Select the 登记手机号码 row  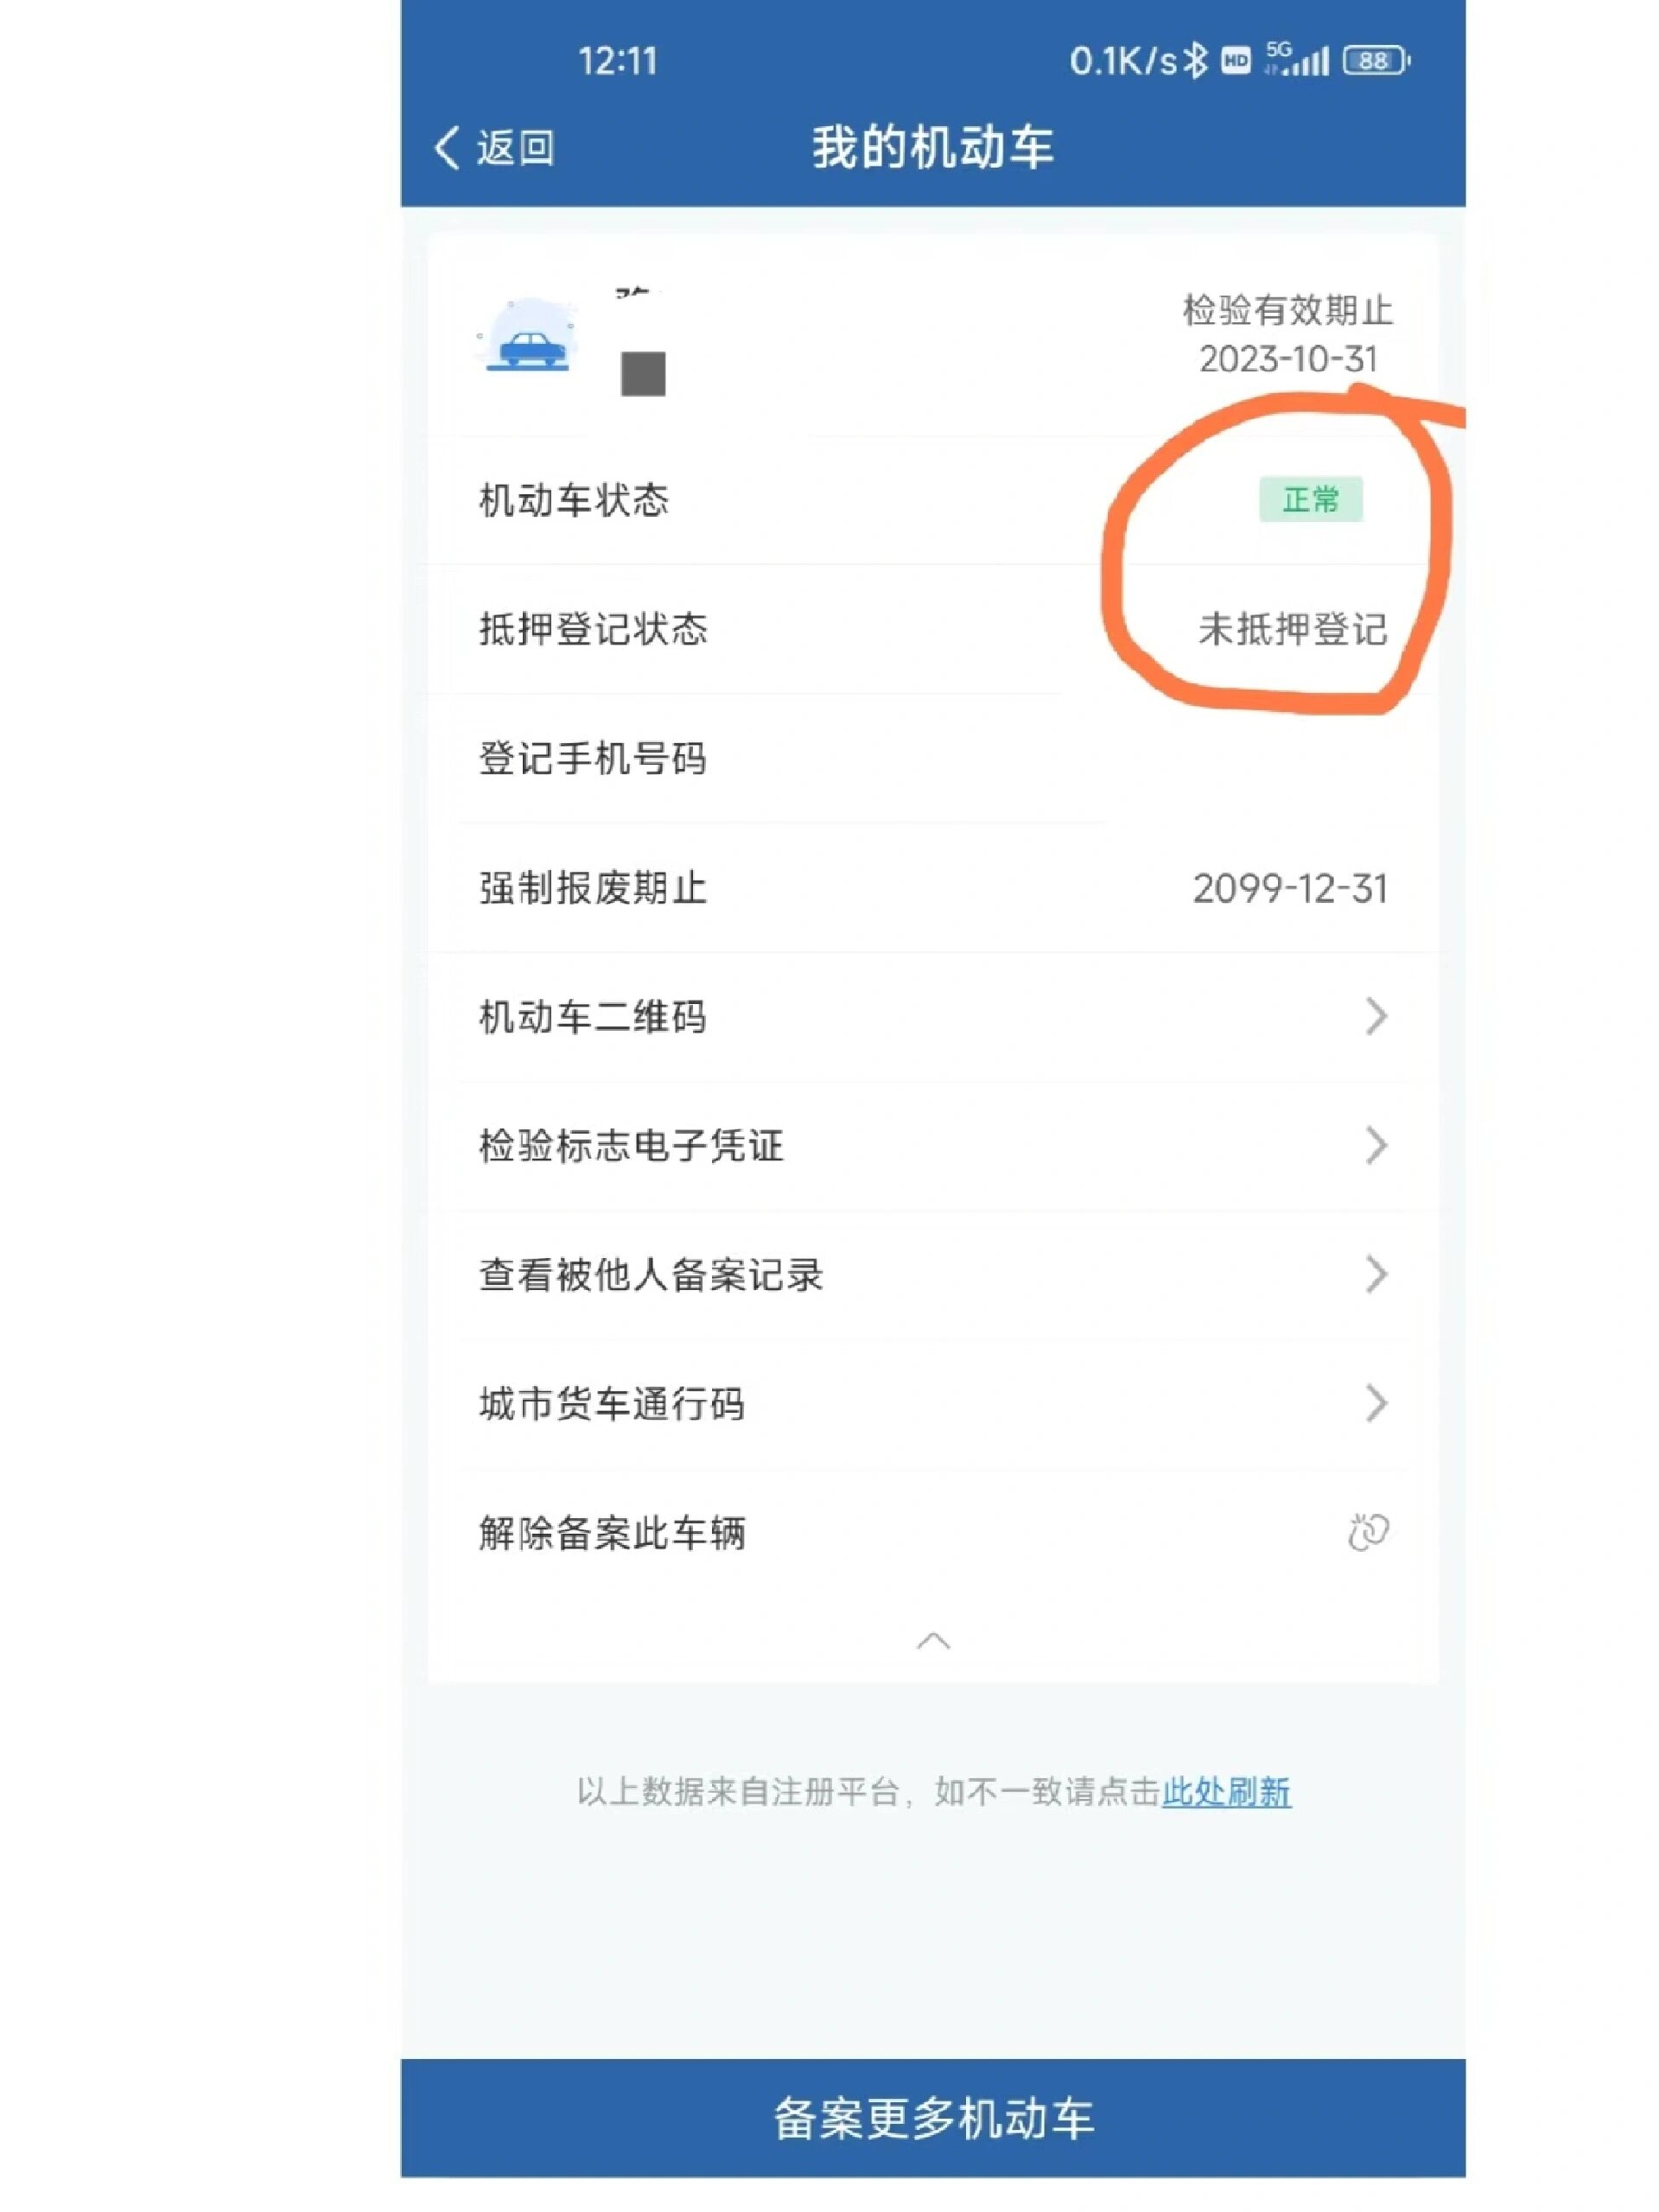tap(933, 758)
